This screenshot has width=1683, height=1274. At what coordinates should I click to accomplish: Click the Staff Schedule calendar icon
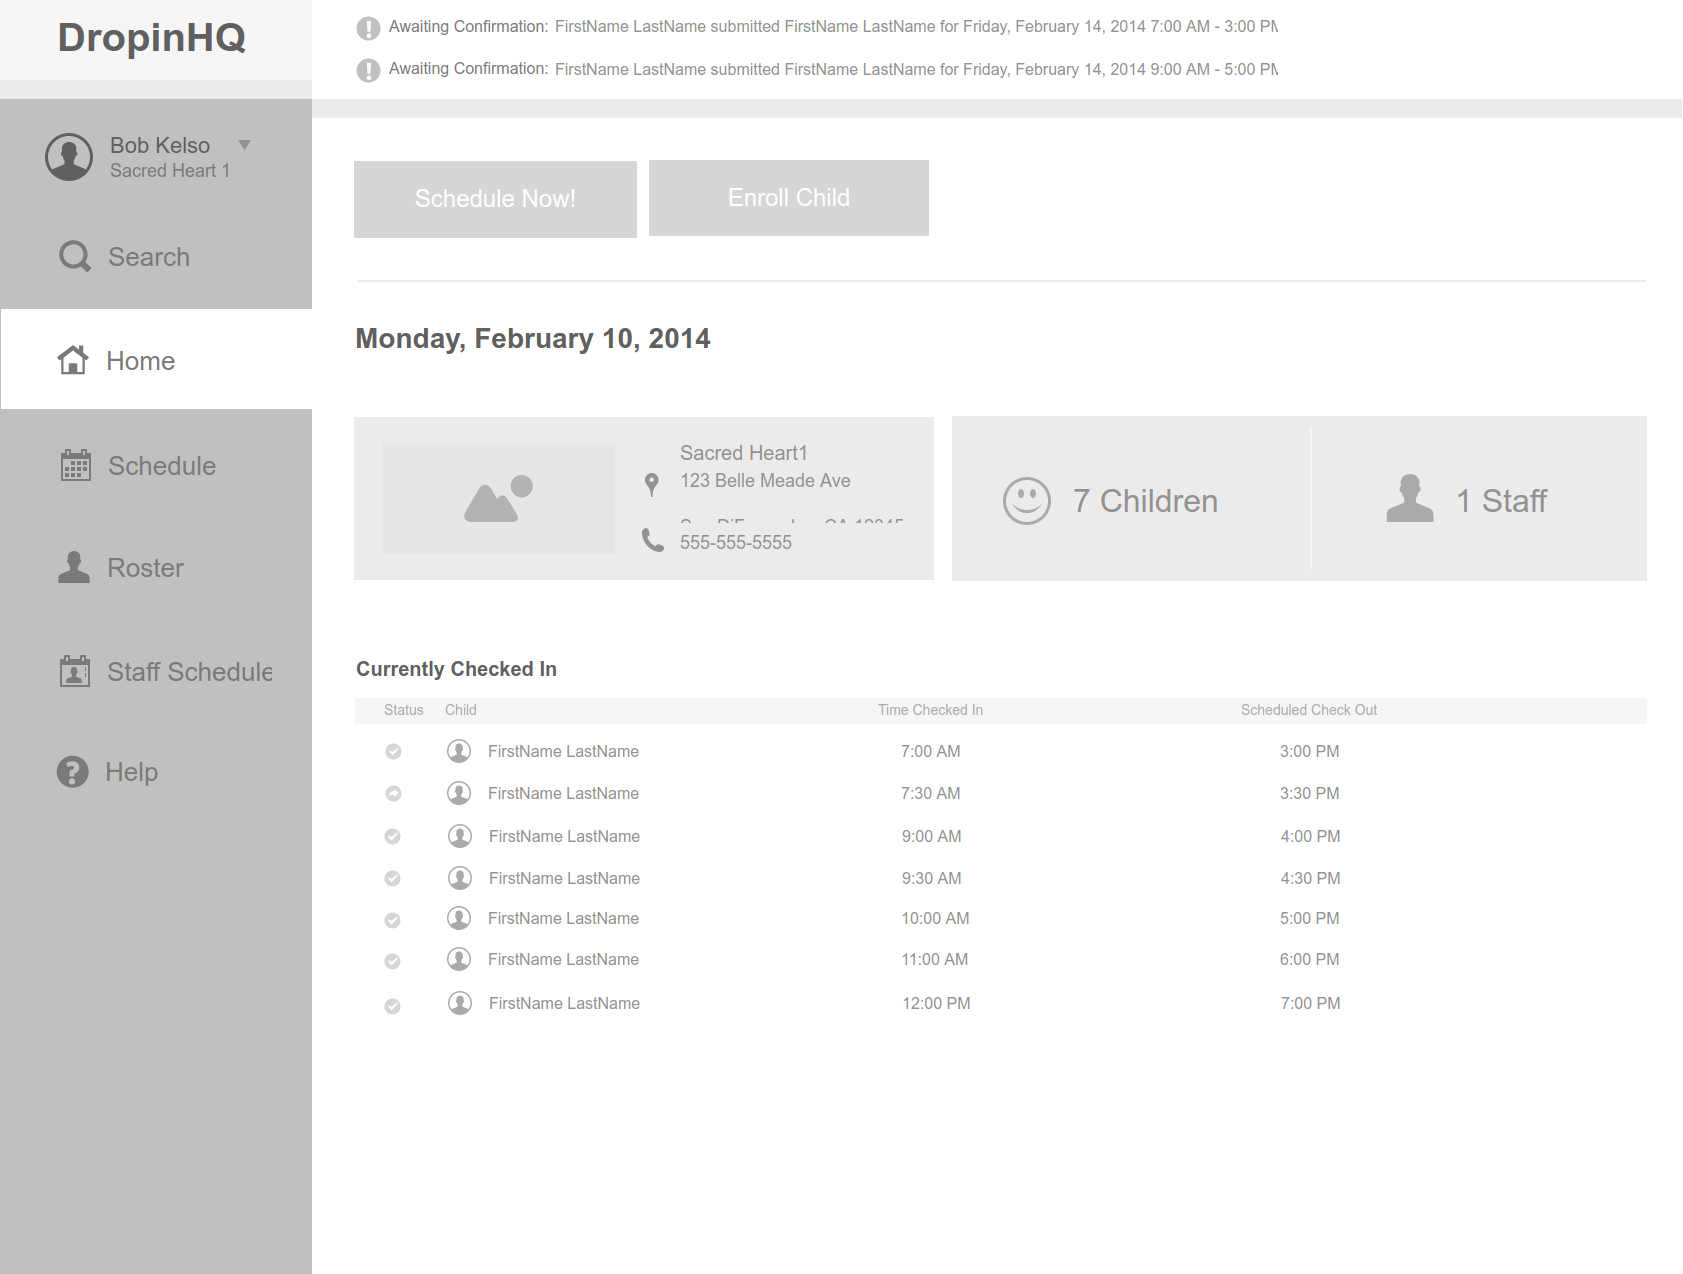[x=75, y=671]
